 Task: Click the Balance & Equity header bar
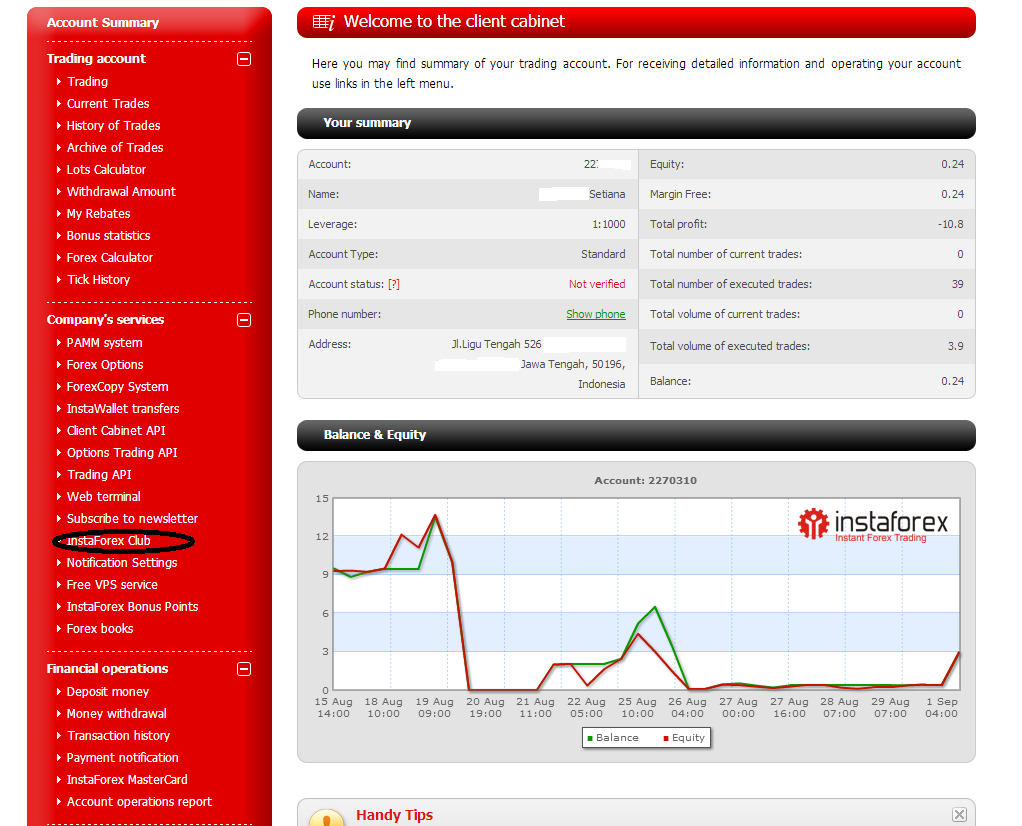pos(636,435)
